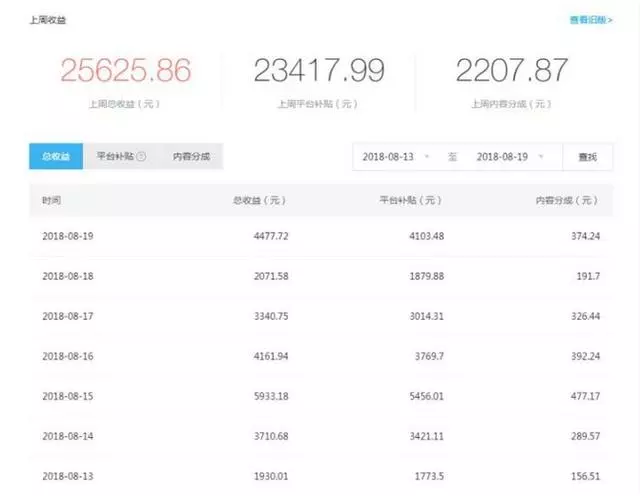Switch to the 内容分成 tab
Image resolution: width=640 pixels, height=496 pixels.
point(191,156)
